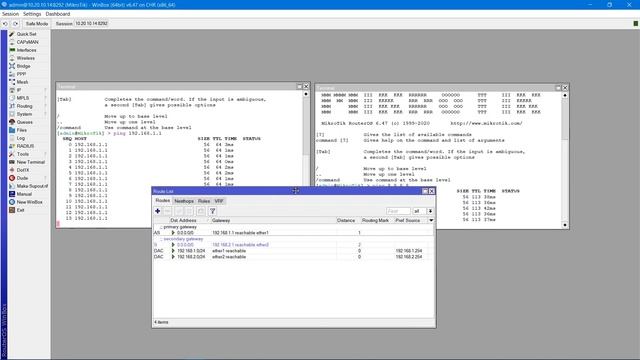The width and height of the screenshot is (640, 360).
Task: Open the Mesh sidebar entry
Action: [x=22, y=82]
